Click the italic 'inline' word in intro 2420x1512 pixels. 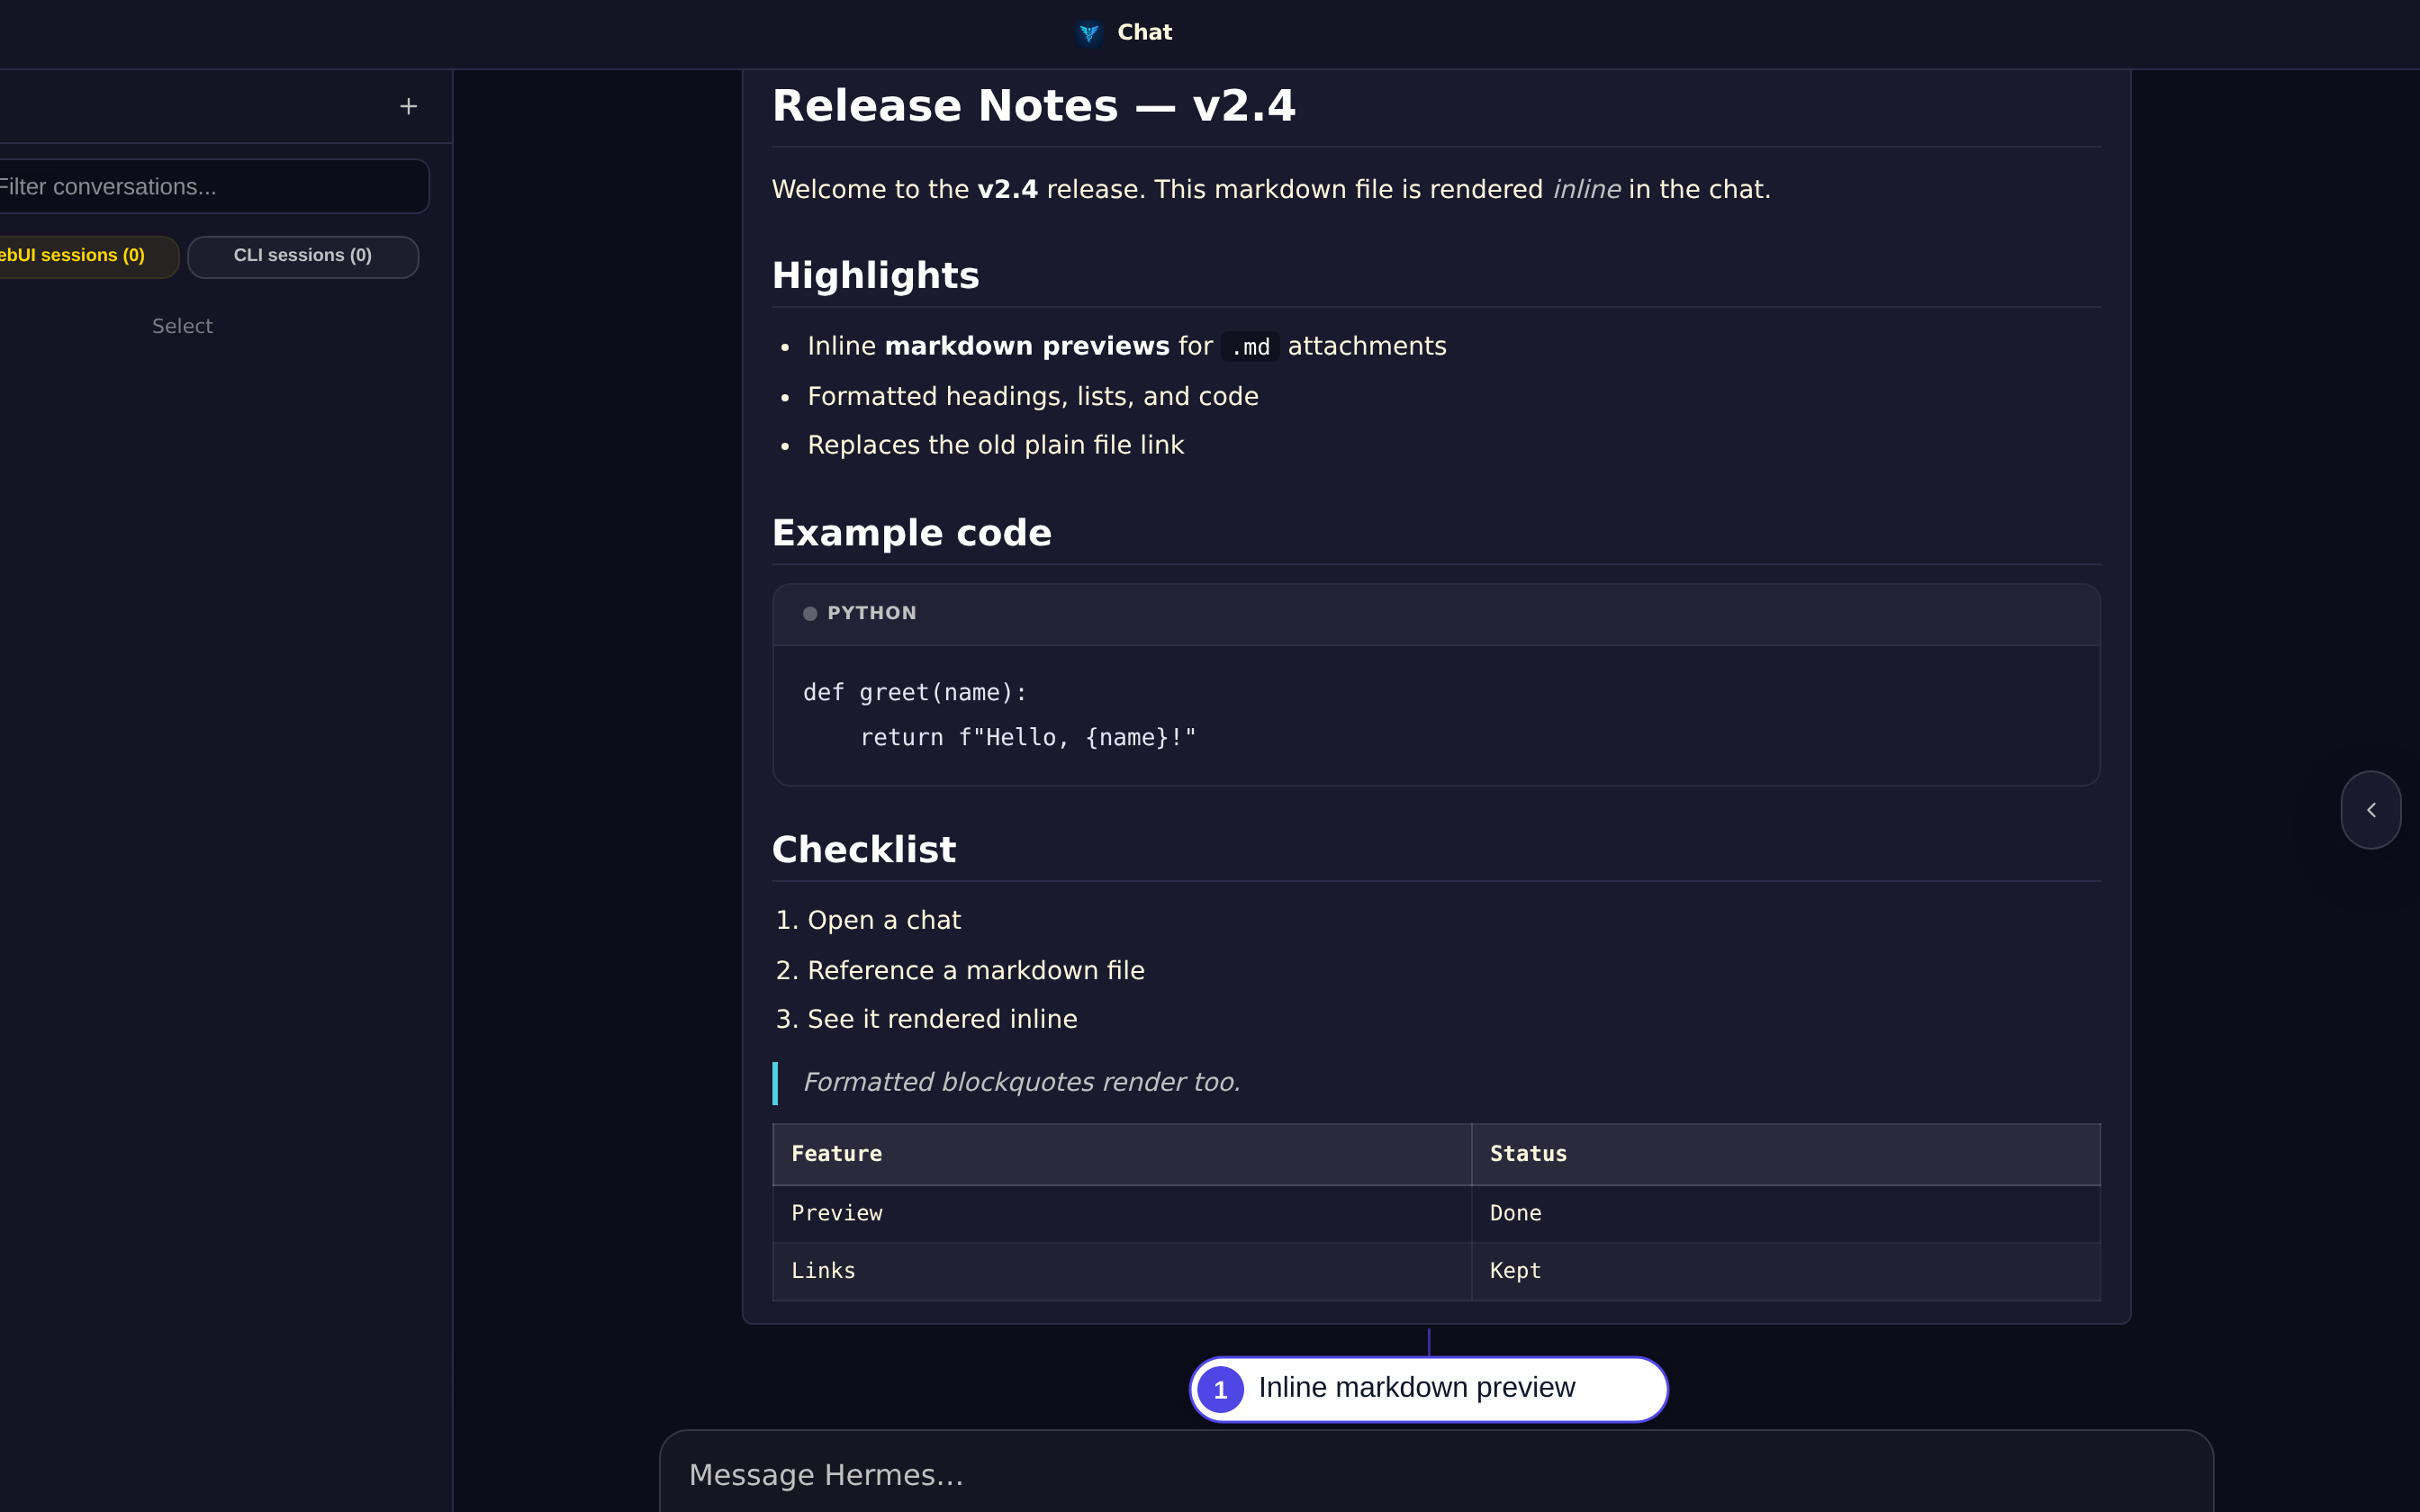tap(1586, 189)
